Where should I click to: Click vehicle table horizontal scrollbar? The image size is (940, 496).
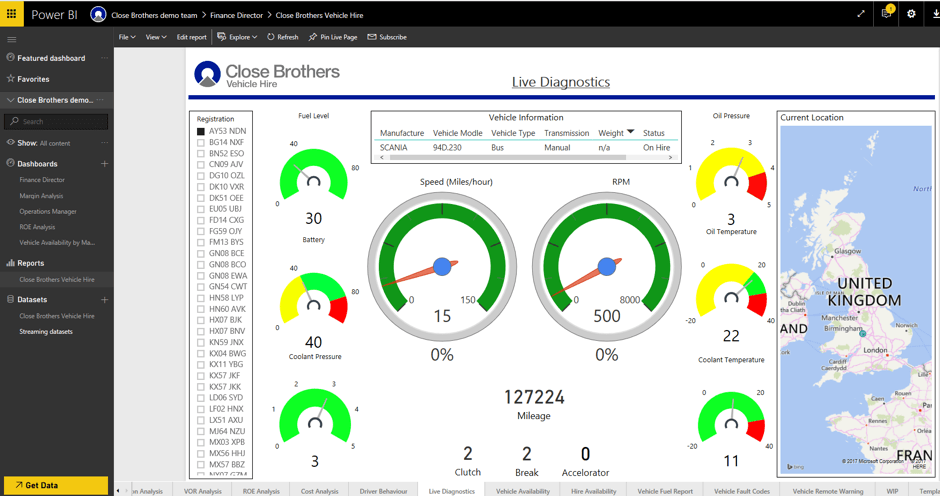point(508,158)
